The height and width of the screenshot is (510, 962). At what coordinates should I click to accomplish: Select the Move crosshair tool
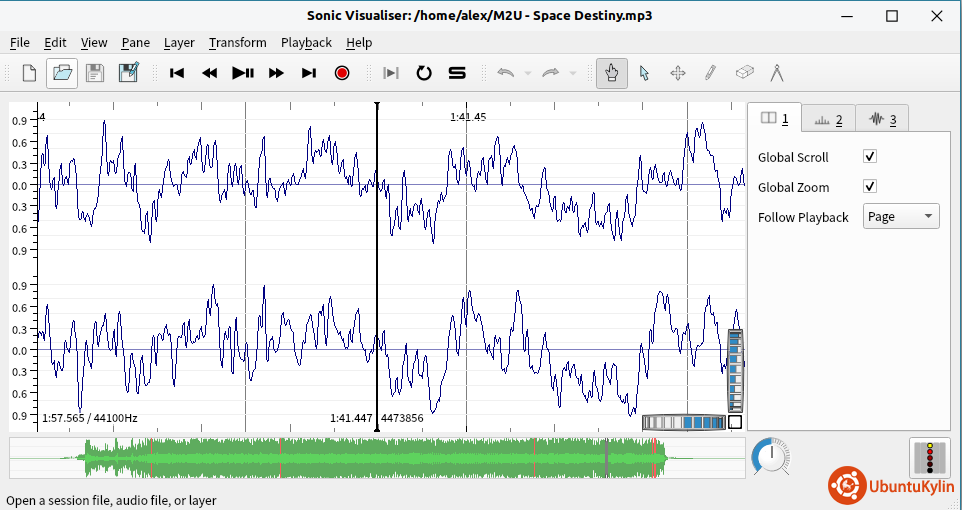[677, 73]
